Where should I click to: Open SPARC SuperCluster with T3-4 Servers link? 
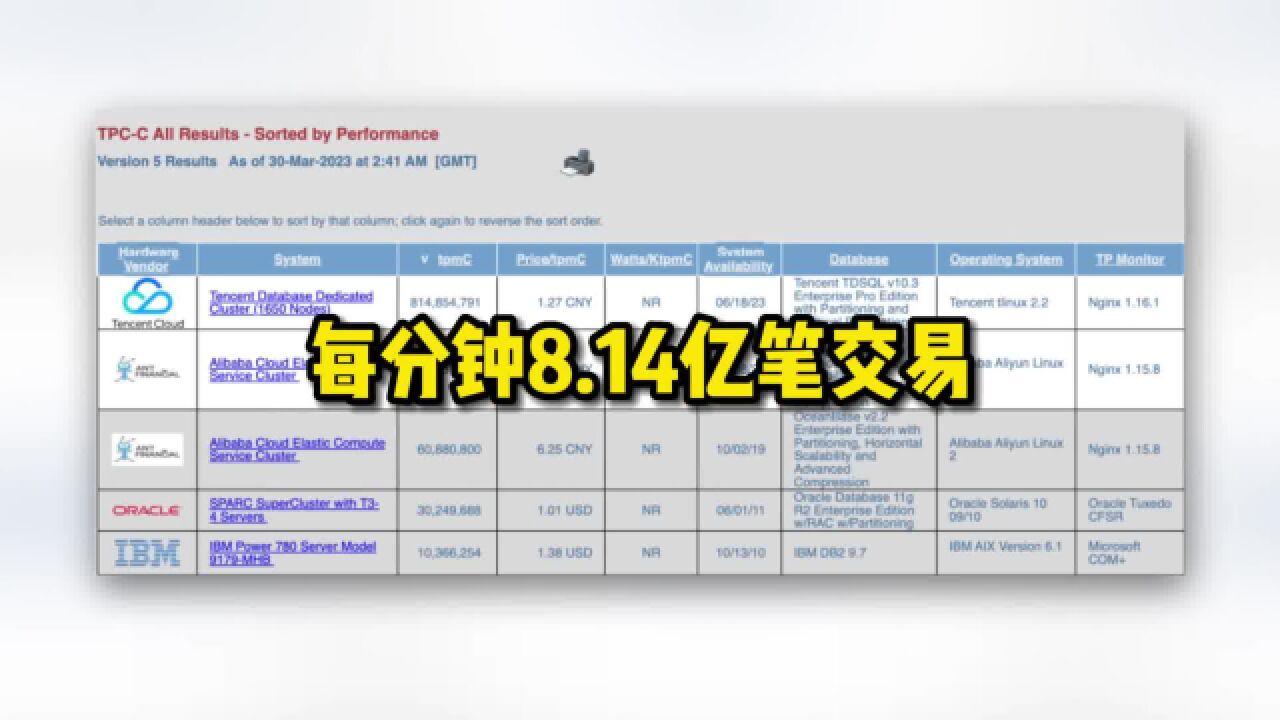point(294,510)
